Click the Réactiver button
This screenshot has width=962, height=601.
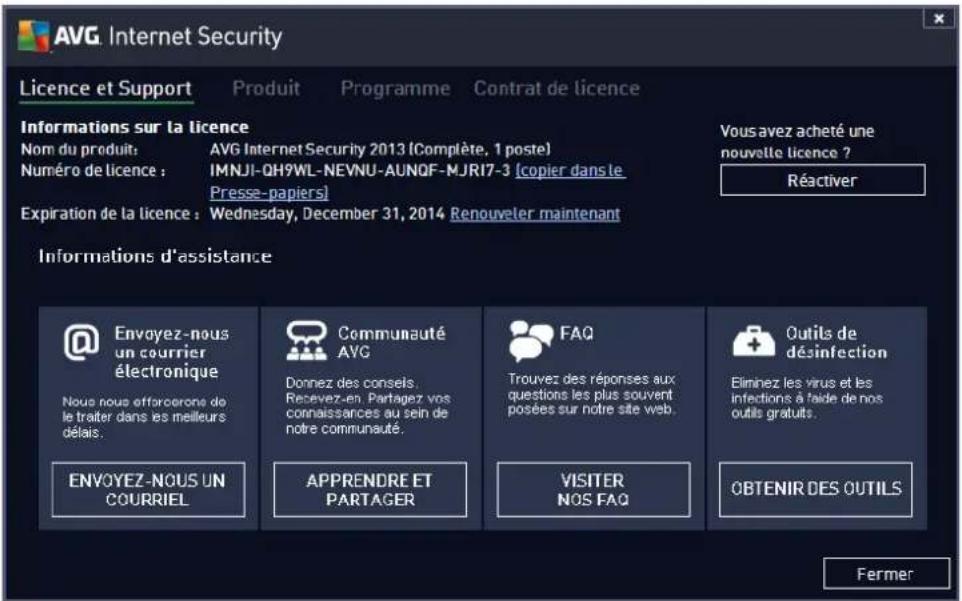(x=823, y=180)
